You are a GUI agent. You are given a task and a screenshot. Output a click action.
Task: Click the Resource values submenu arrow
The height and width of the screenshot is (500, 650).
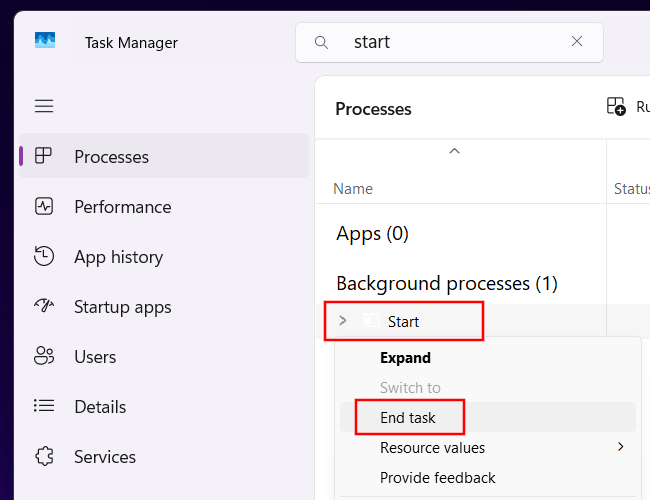click(621, 447)
